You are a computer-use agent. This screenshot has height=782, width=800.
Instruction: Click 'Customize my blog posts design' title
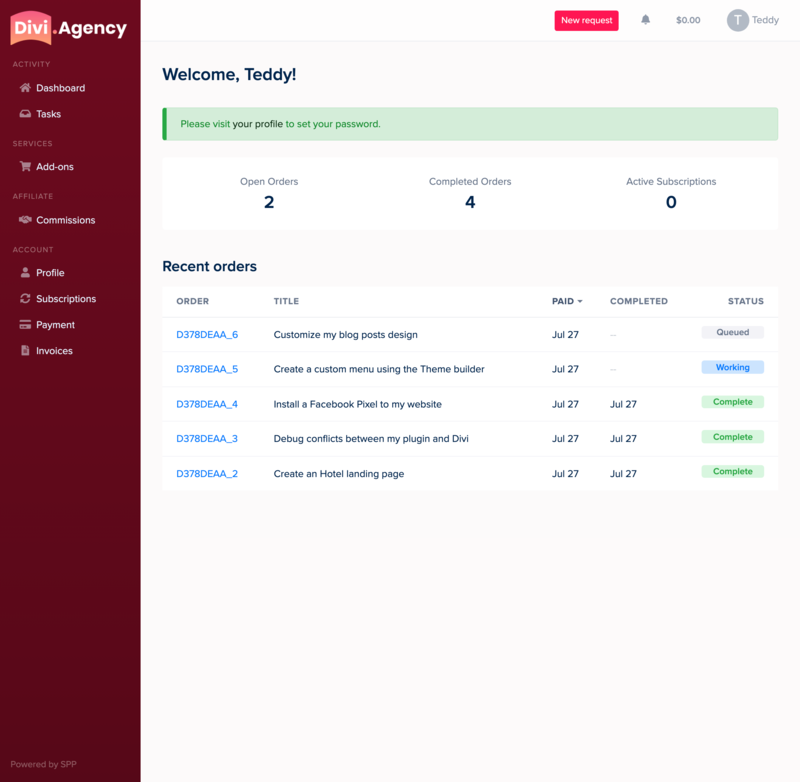345,335
